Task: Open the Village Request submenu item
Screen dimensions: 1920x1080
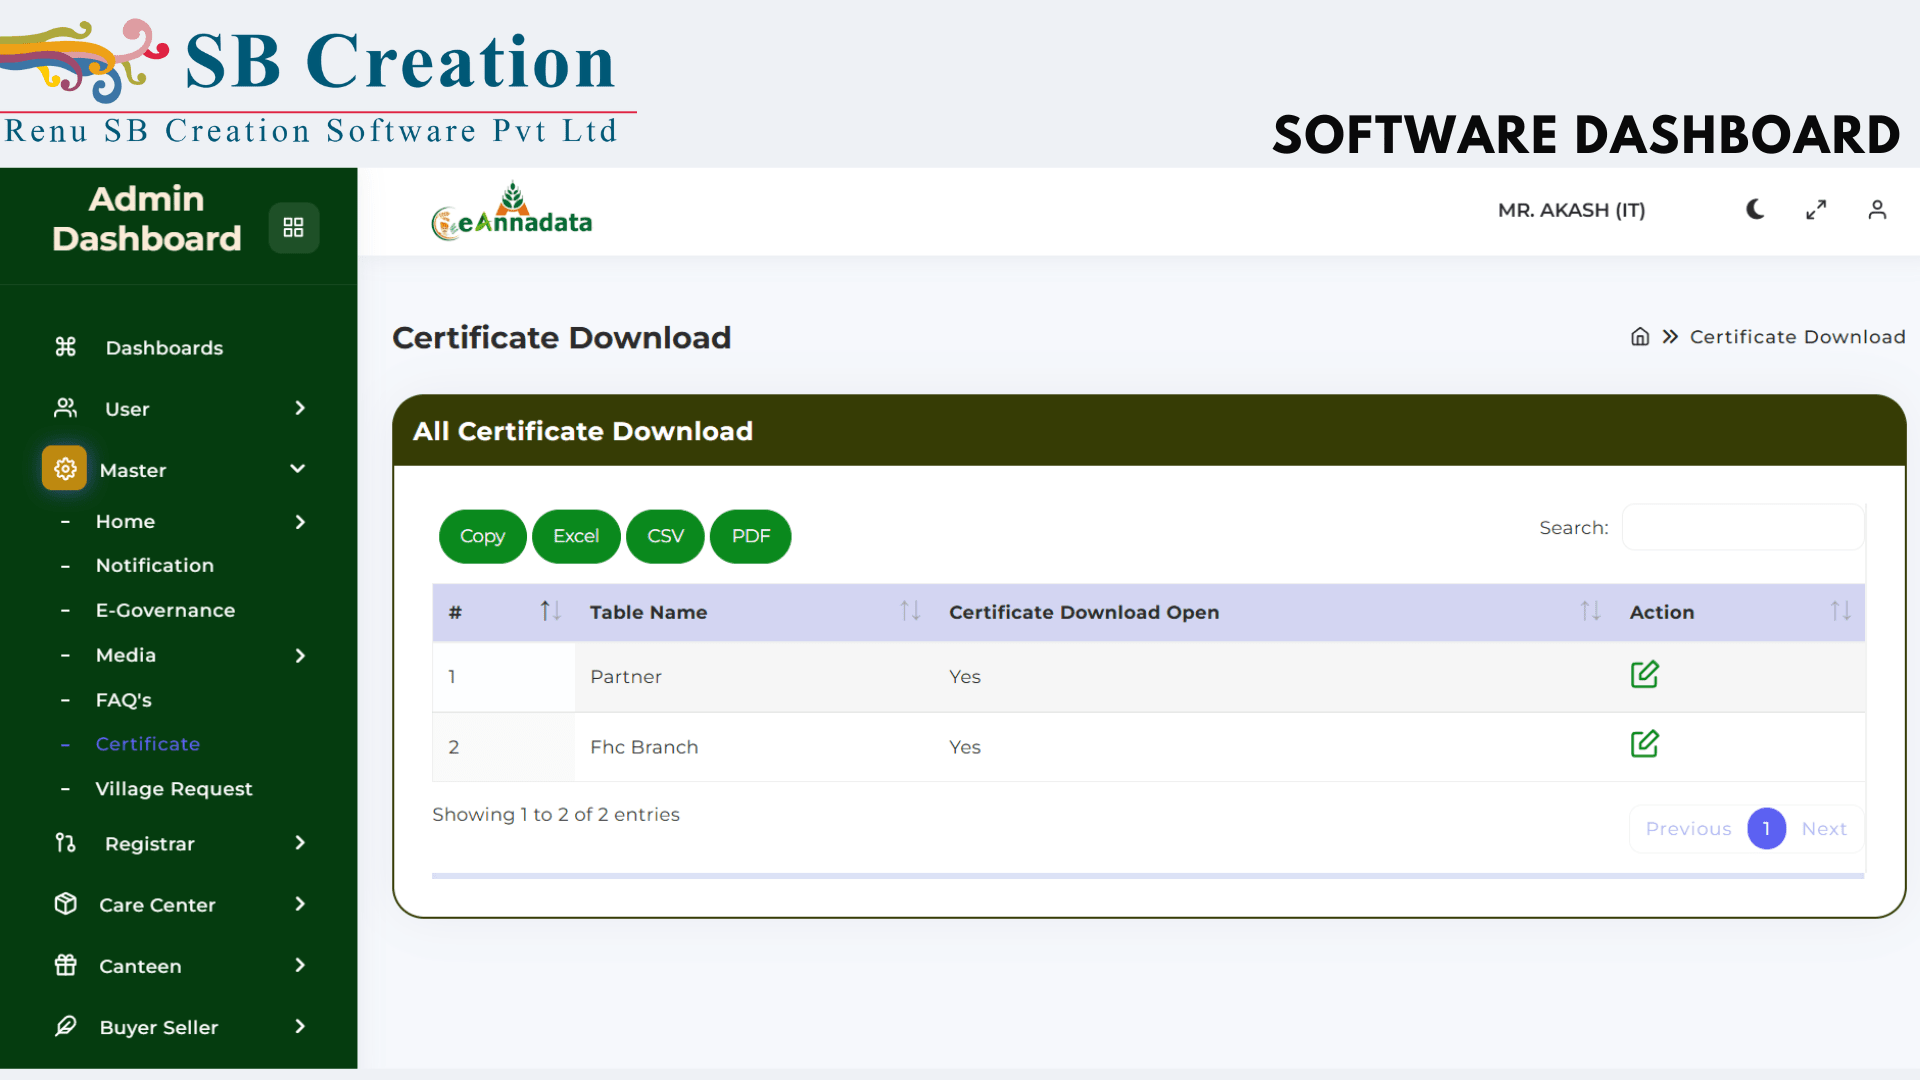Action: point(174,789)
